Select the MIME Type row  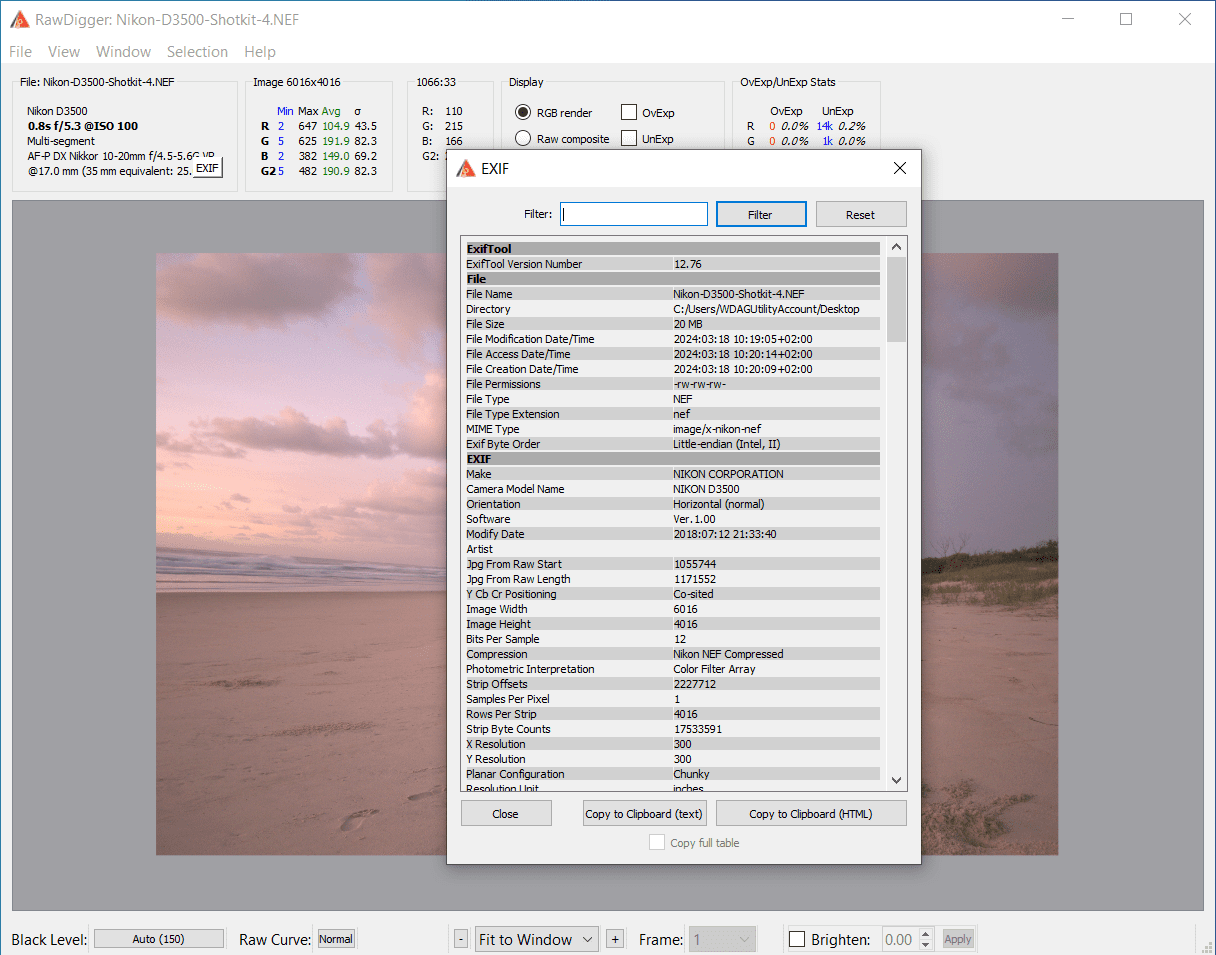(673, 429)
